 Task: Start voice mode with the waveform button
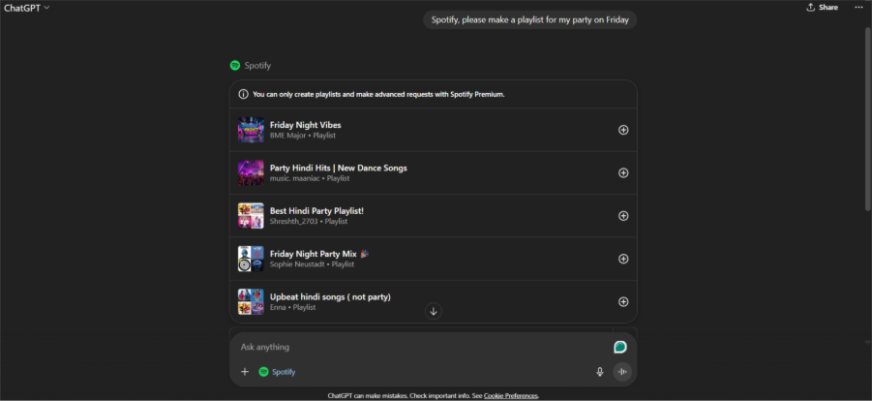click(x=622, y=372)
